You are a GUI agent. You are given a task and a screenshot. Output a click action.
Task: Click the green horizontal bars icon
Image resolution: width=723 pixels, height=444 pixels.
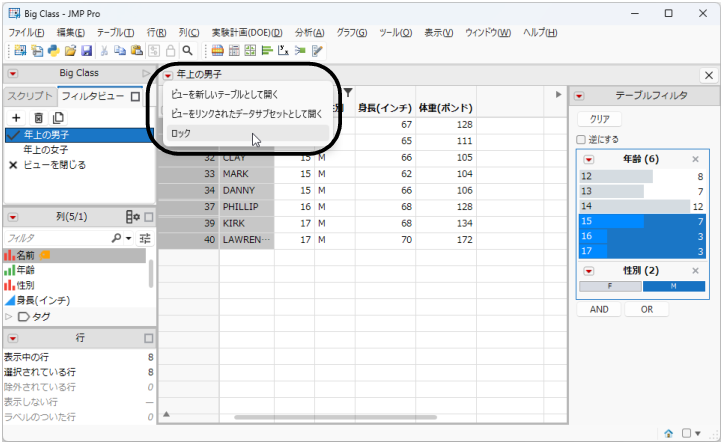coord(267,50)
